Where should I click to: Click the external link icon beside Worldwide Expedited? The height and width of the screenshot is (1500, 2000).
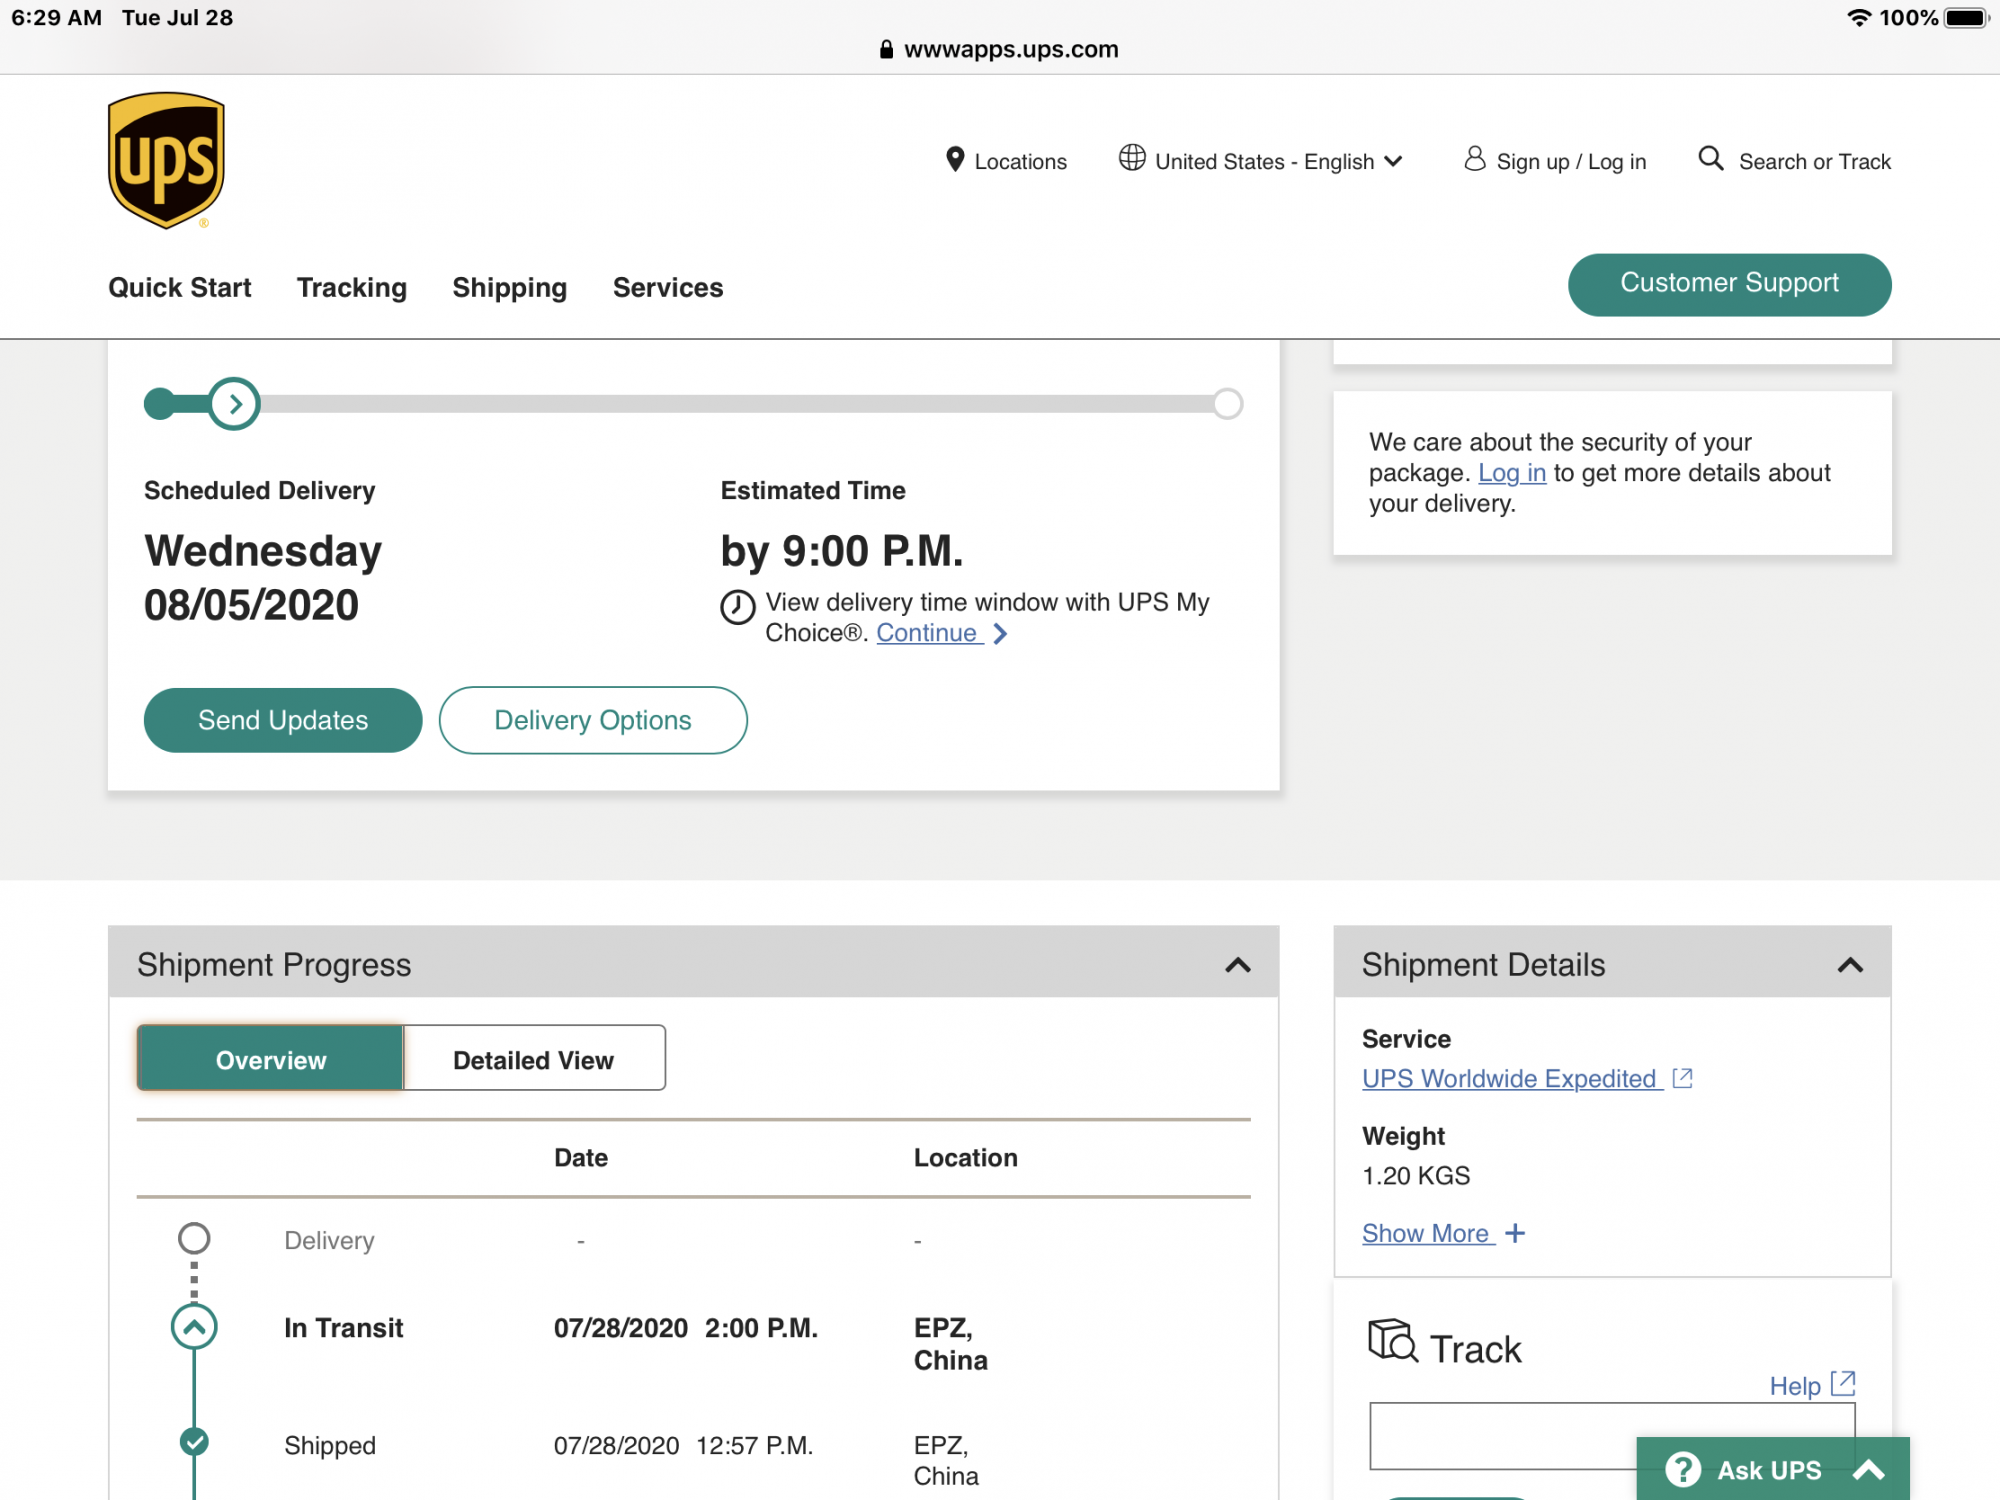tap(1683, 1078)
